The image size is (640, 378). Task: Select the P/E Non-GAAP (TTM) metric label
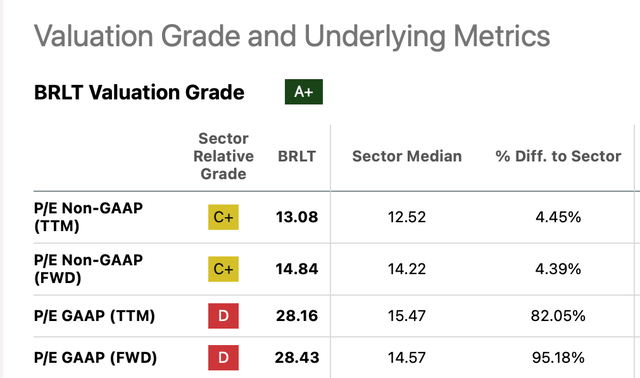89,217
